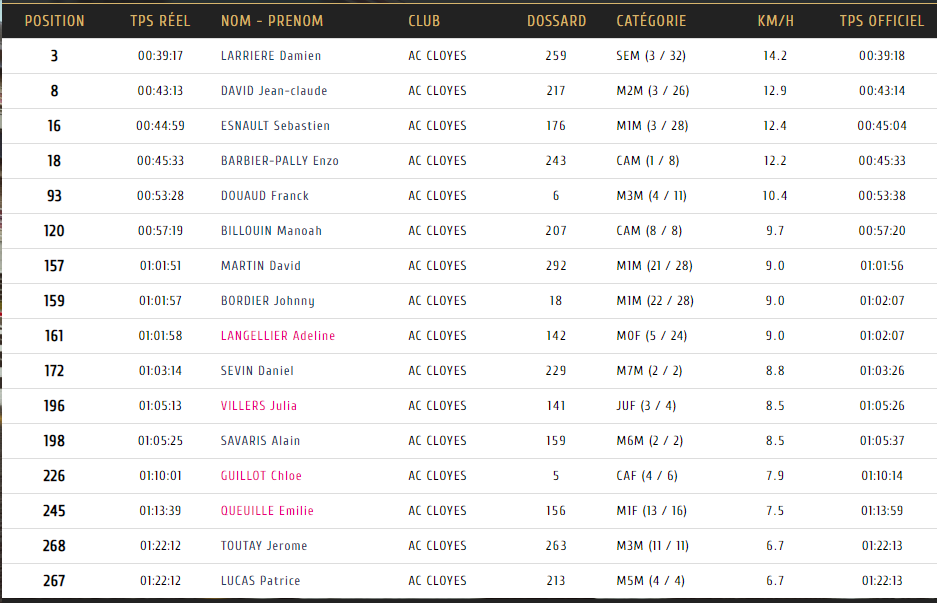Click the DOSSARD column header
Viewport: 937px width, 603px height.
pos(556,21)
